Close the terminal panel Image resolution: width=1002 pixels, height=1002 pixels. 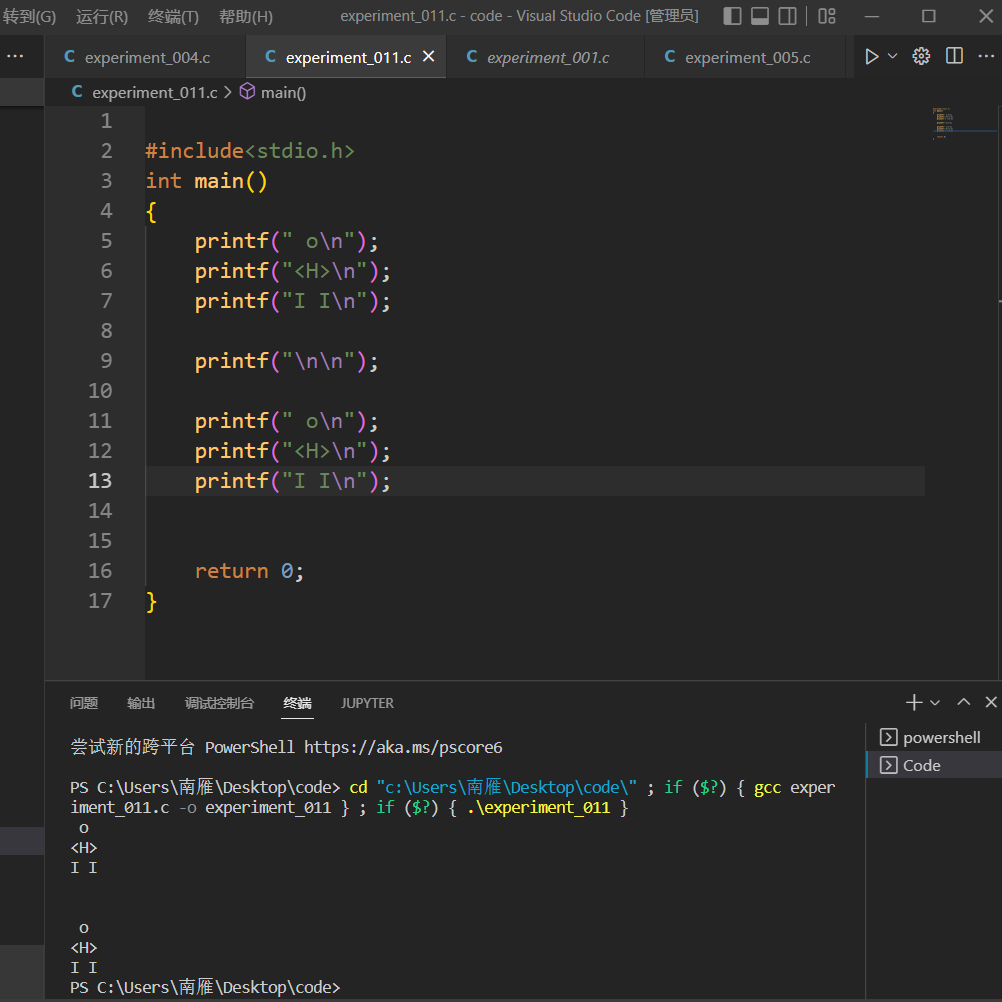click(x=991, y=703)
